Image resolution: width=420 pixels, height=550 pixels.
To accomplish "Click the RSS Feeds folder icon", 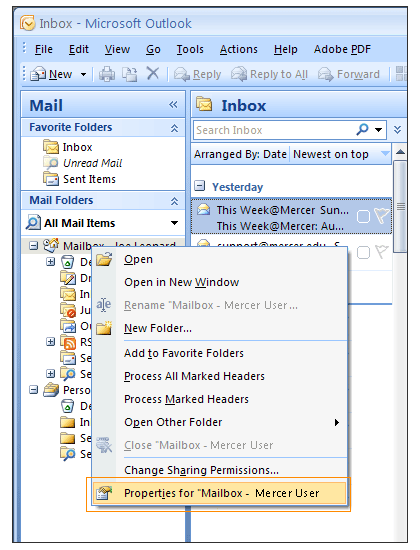I will [x=68, y=342].
